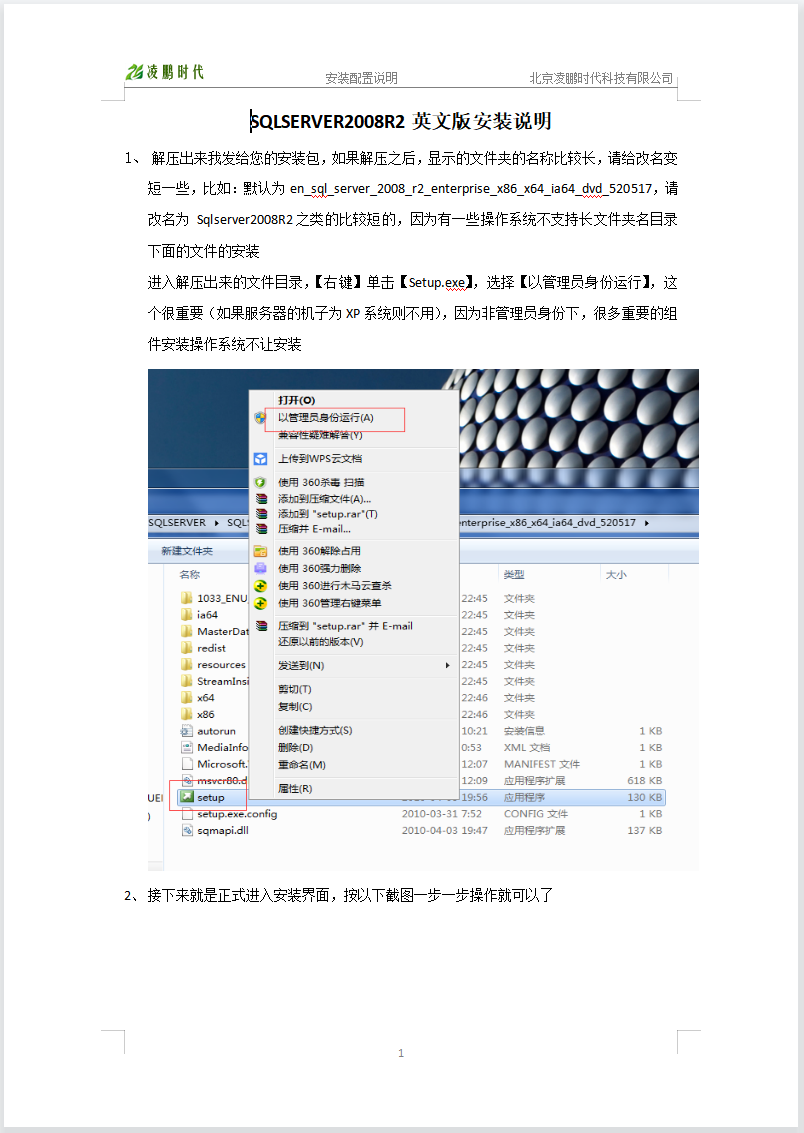
Task: Open the breadcrumb arrow after enterprise_x86_x64_ia64_dvd_520517
Action: [x=647, y=522]
